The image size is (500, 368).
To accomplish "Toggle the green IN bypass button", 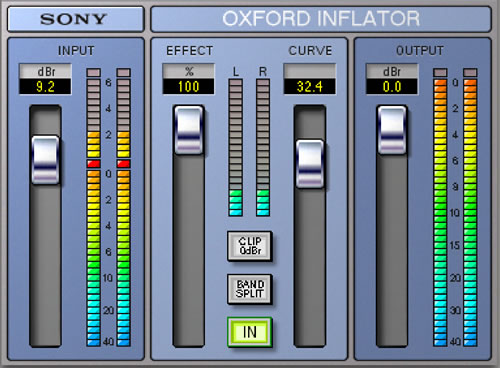I will point(250,332).
